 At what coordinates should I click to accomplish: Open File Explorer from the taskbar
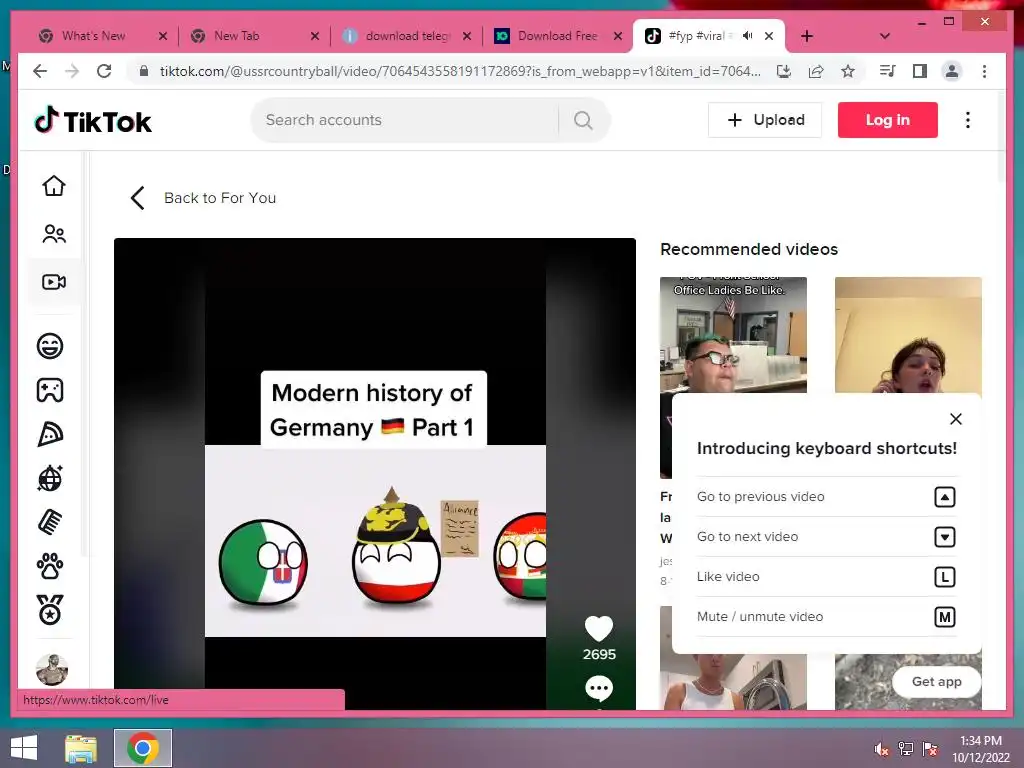click(81, 748)
